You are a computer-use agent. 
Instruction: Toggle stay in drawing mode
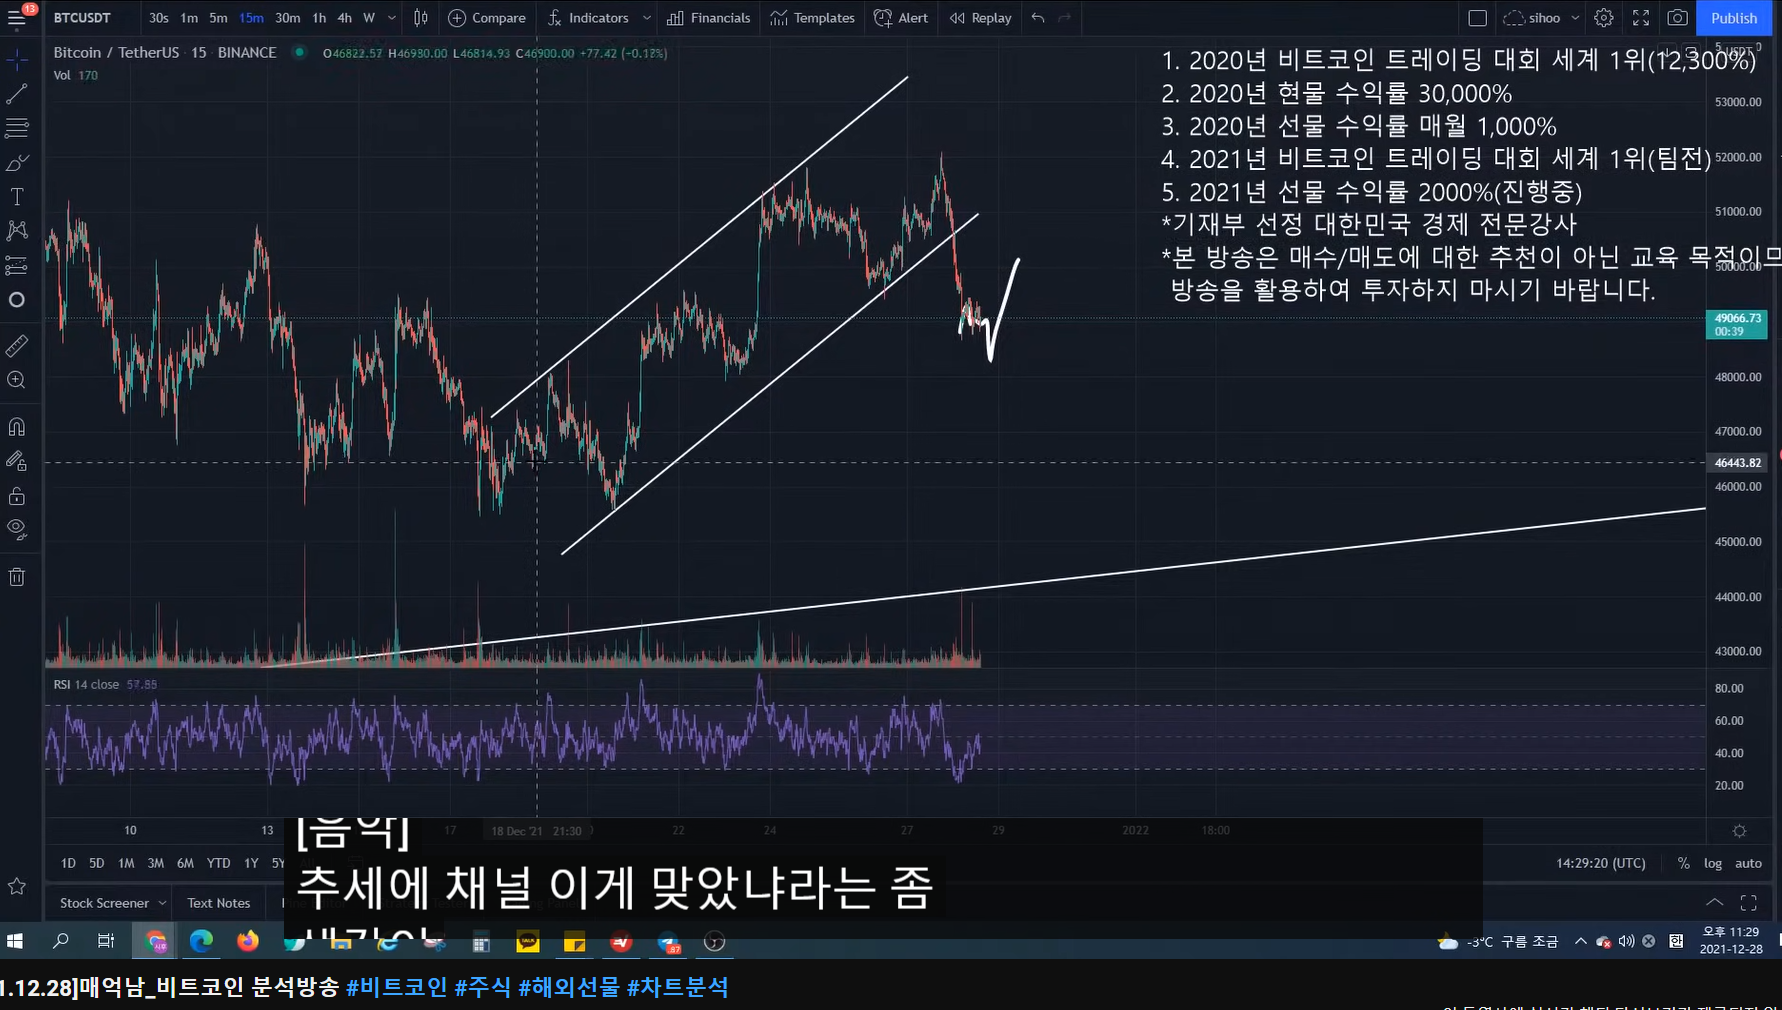[17, 461]
